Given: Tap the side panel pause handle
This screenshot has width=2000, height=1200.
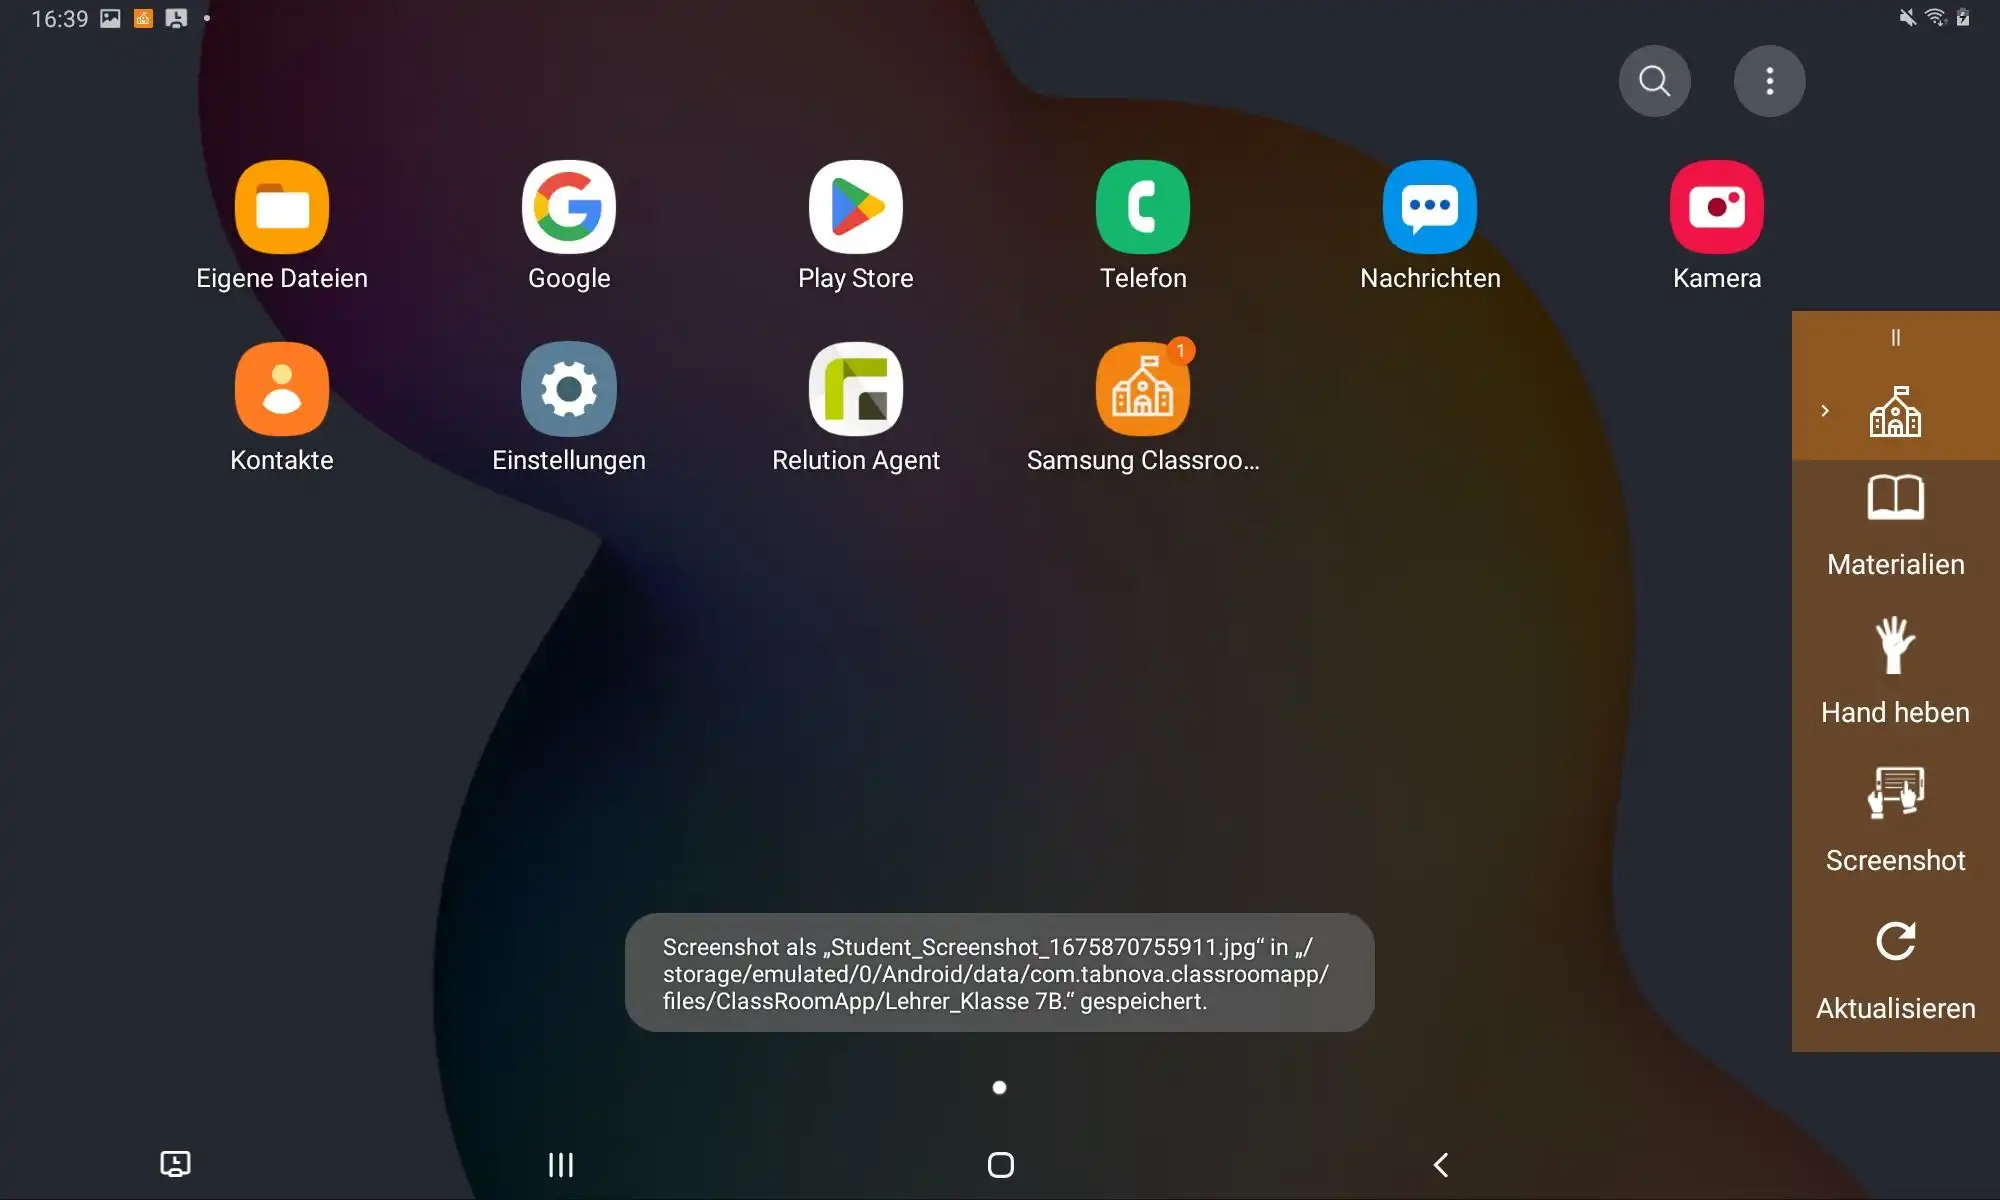Looking at the screenshot, I should click(x=1895, y=338).
